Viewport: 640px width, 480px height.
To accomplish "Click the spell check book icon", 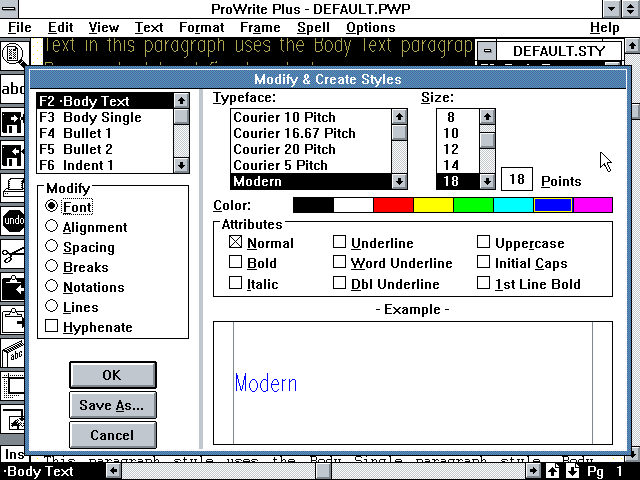I will [x=12, y=353].
